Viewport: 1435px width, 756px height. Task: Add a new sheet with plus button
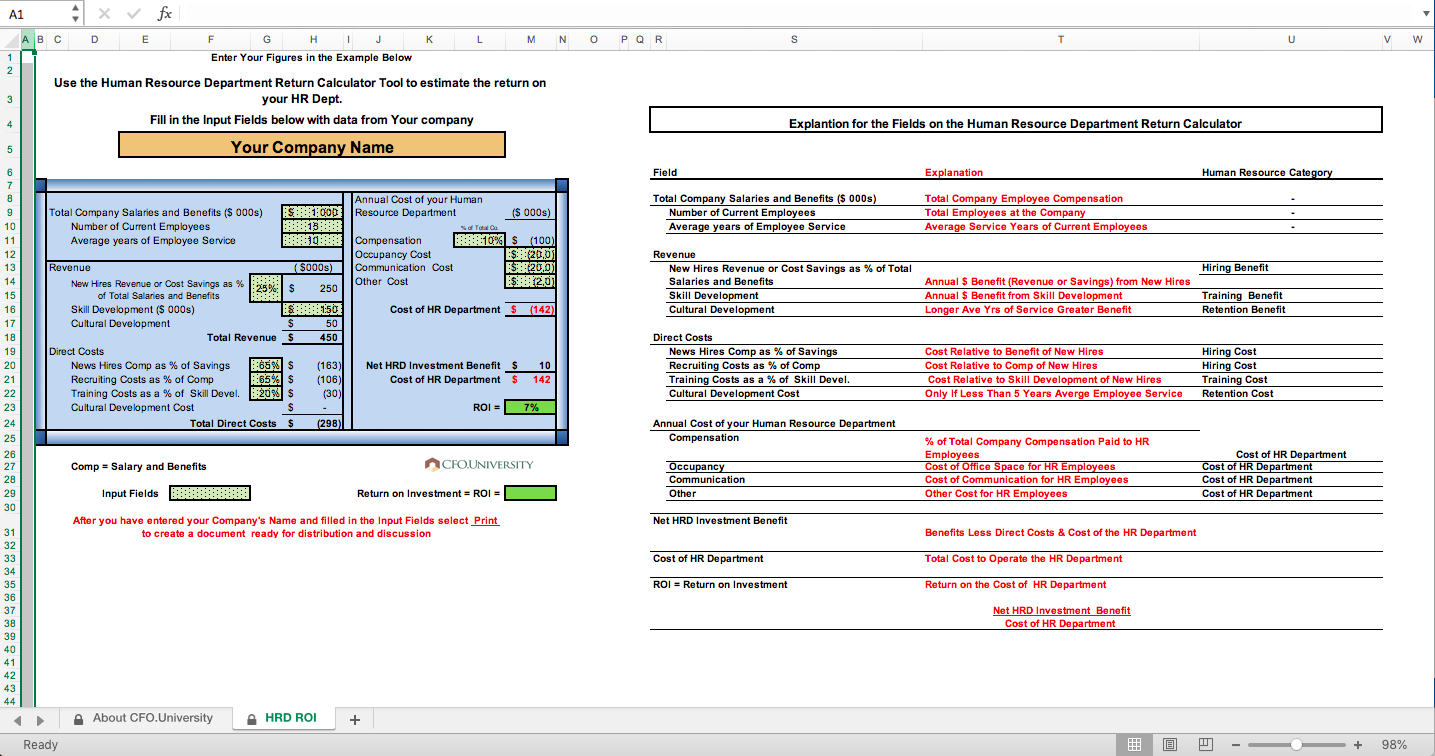tap(354, 719)
